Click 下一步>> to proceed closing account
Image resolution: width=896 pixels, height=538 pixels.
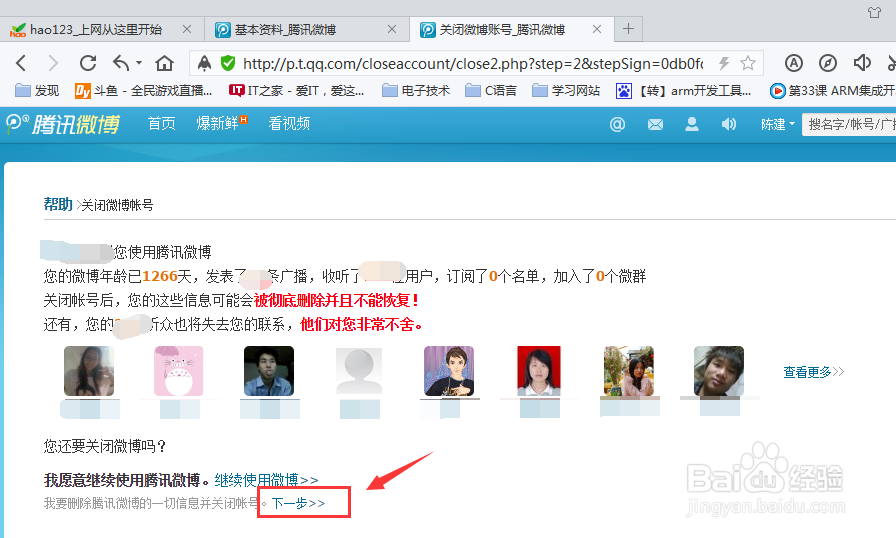298,503
